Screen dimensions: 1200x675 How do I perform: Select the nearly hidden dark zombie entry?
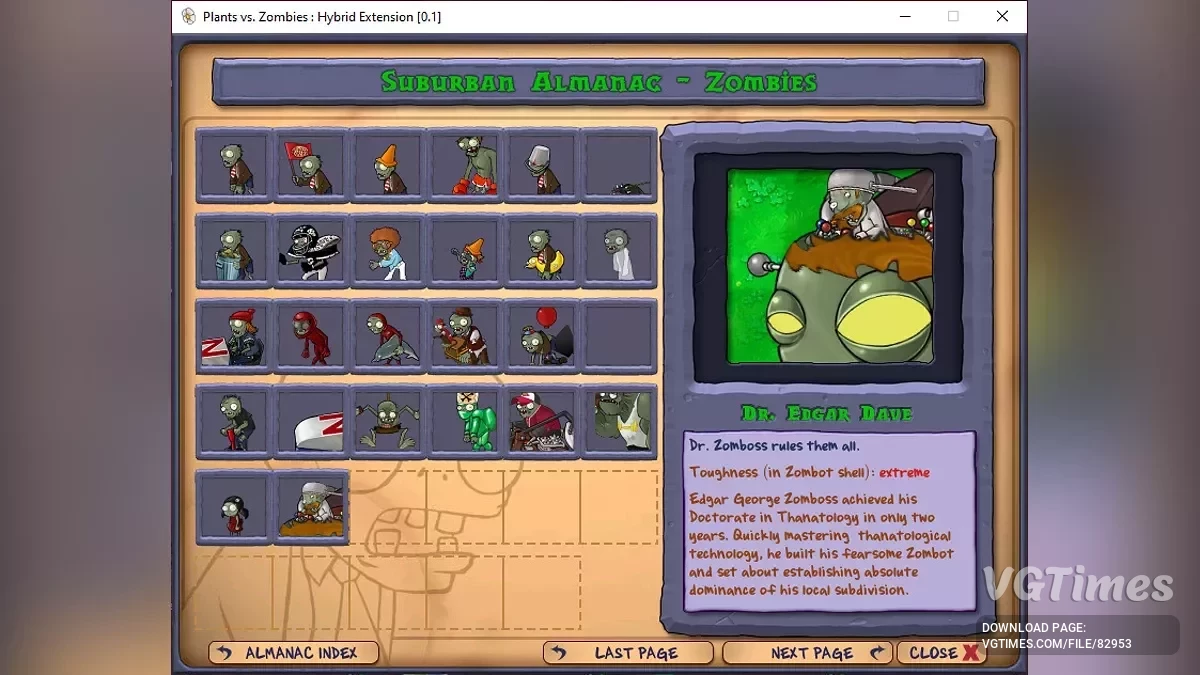[x=619, y=166]
